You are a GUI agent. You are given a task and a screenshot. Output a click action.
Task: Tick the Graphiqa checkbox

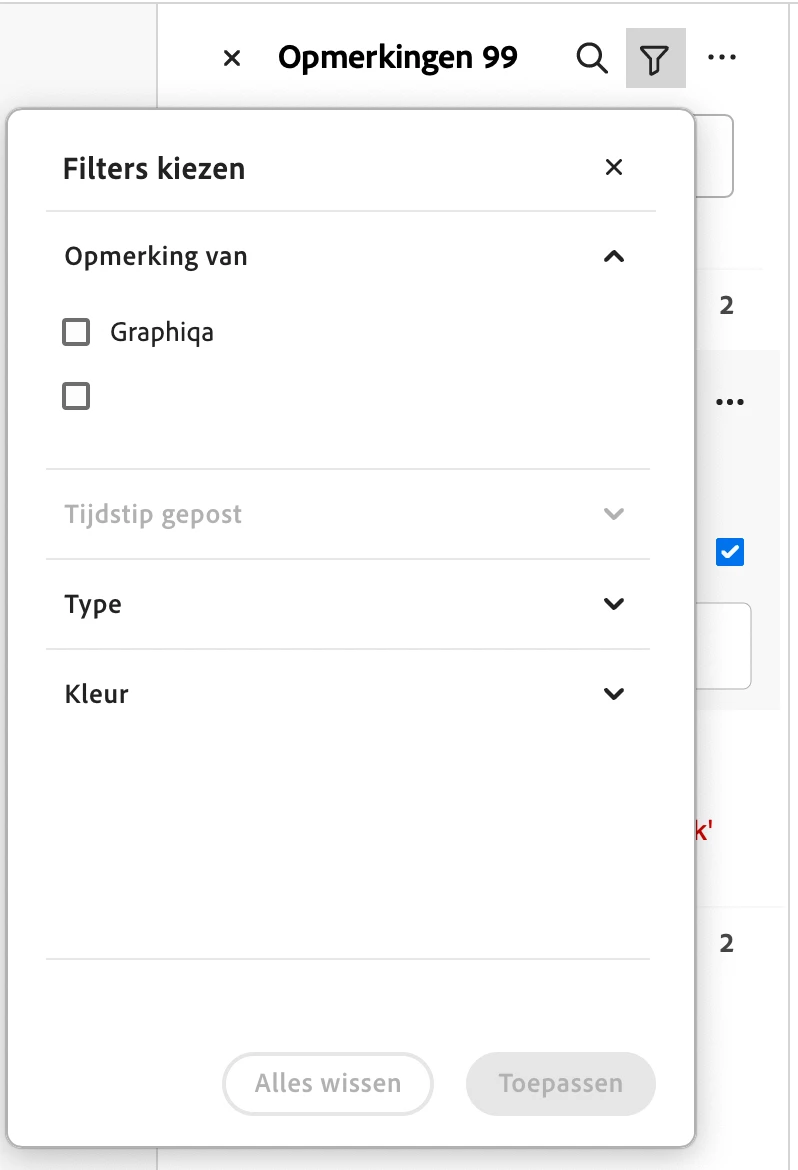[76, 332]
